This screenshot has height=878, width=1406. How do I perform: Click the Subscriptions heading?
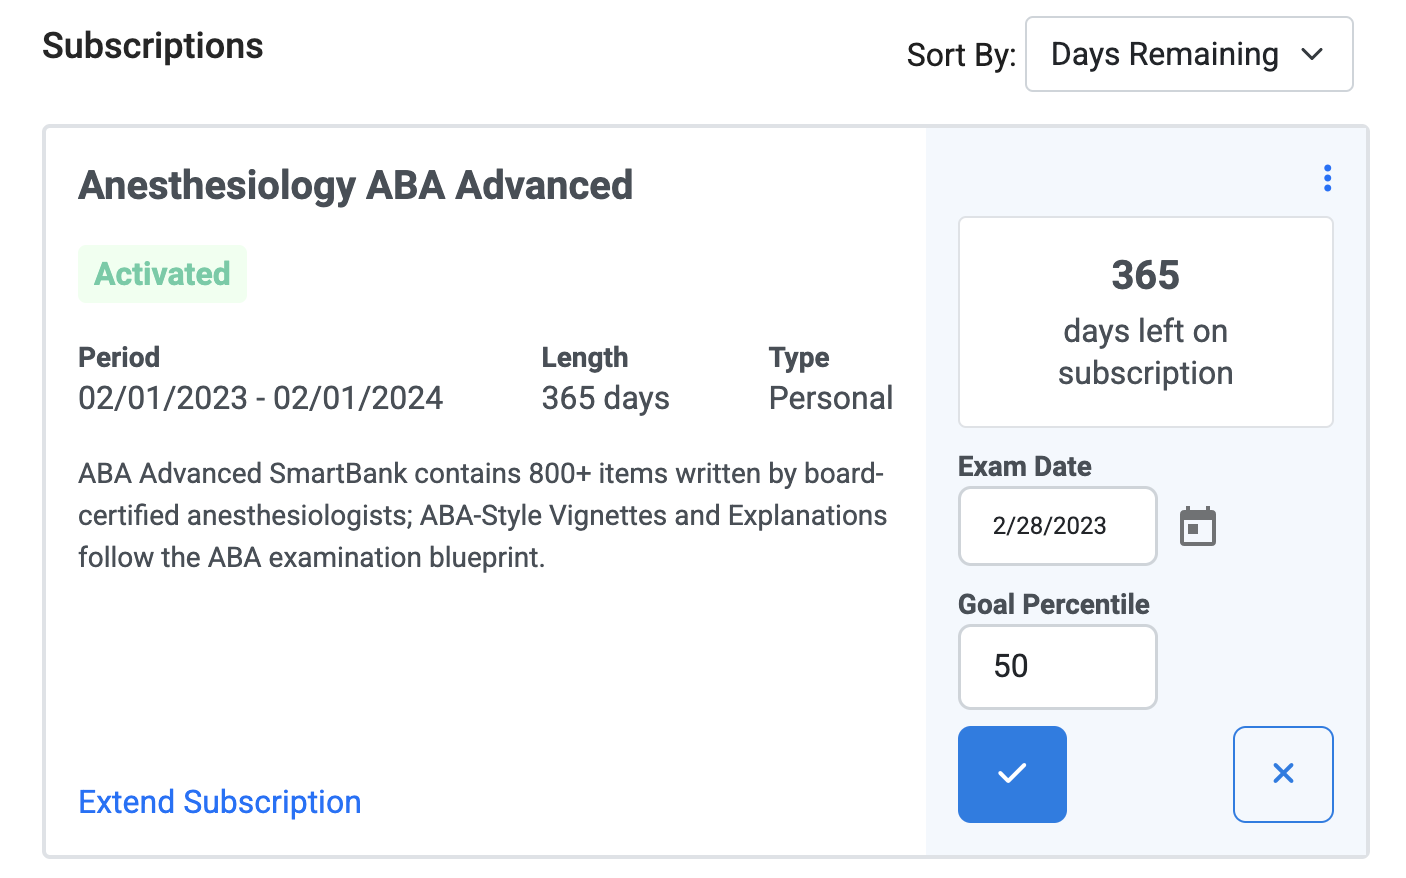153,46
